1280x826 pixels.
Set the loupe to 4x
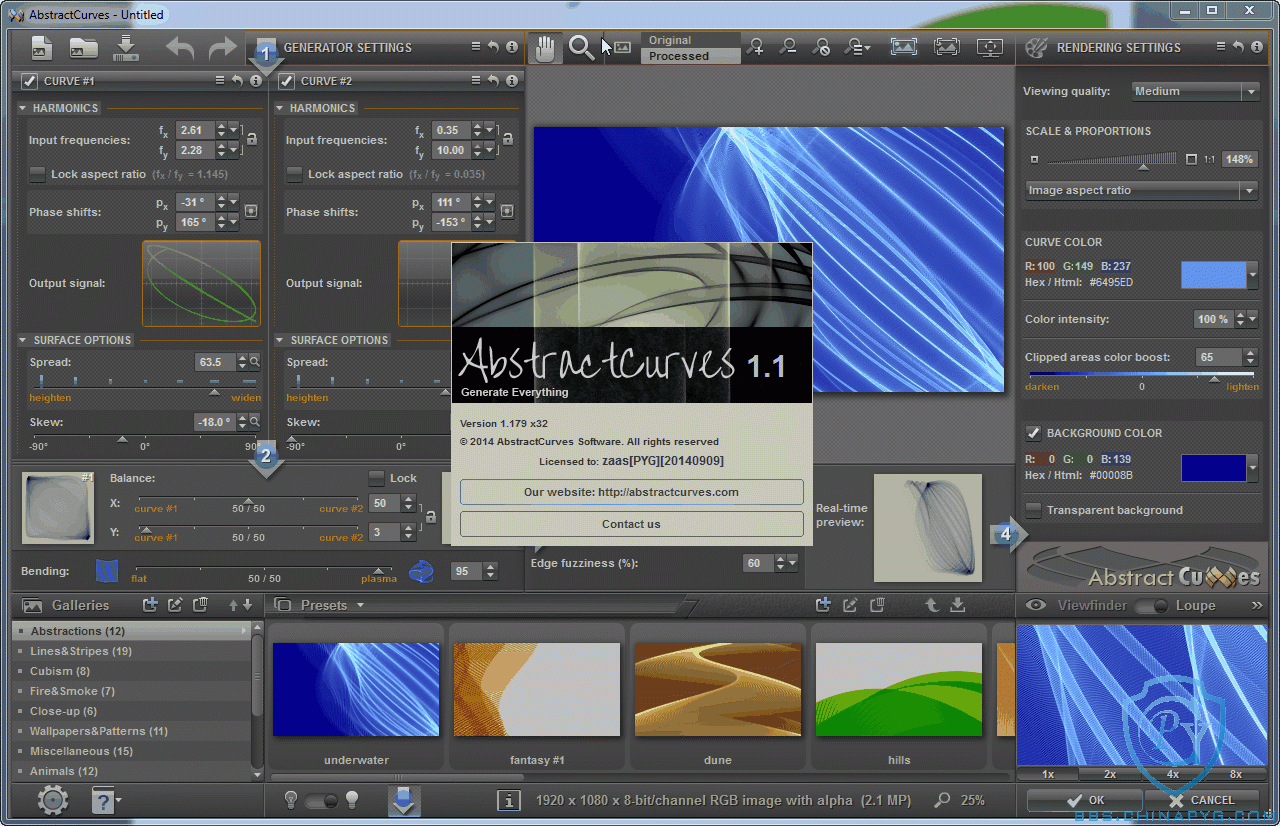pyautogui.click(x=1173, y=774)
